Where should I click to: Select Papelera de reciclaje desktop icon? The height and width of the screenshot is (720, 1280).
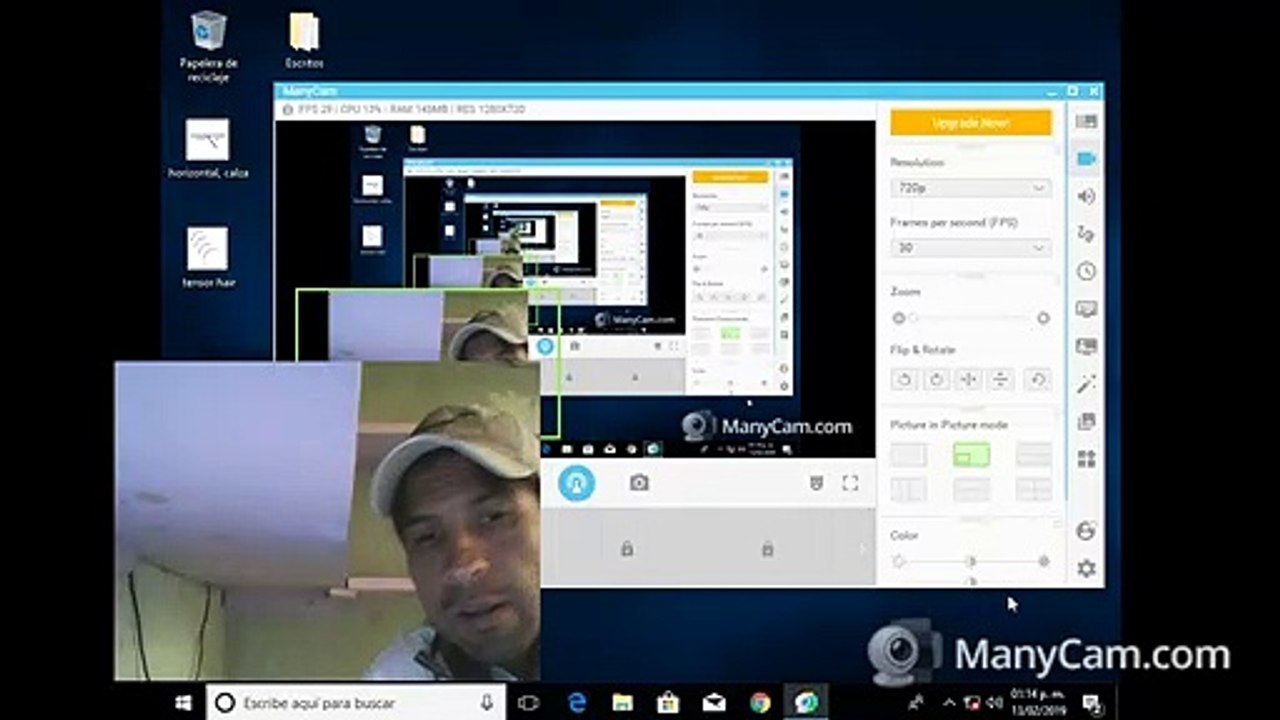pos(208,46)
